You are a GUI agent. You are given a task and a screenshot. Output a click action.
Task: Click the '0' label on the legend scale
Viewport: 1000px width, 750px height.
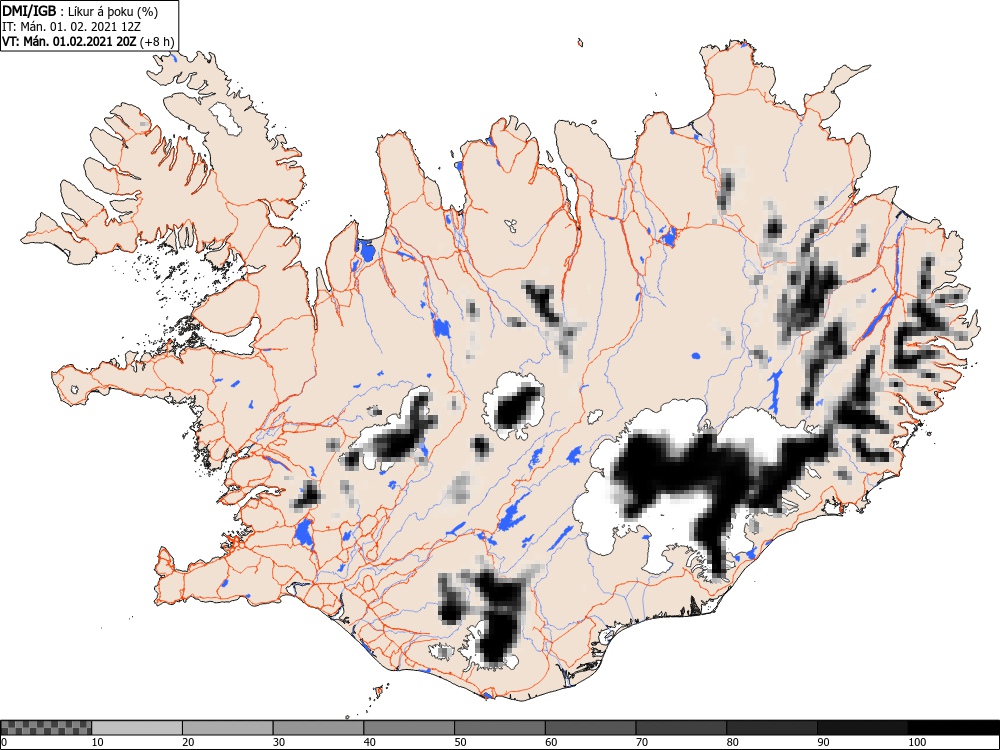click(4, 742)
